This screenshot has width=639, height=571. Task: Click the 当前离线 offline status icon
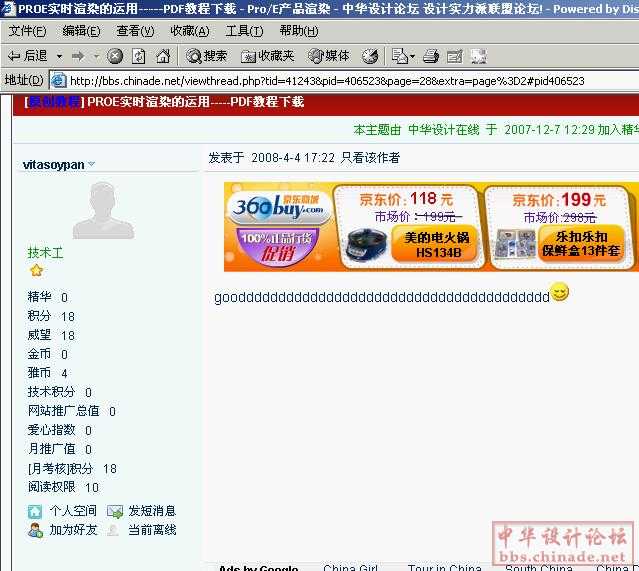click(113, 530)
